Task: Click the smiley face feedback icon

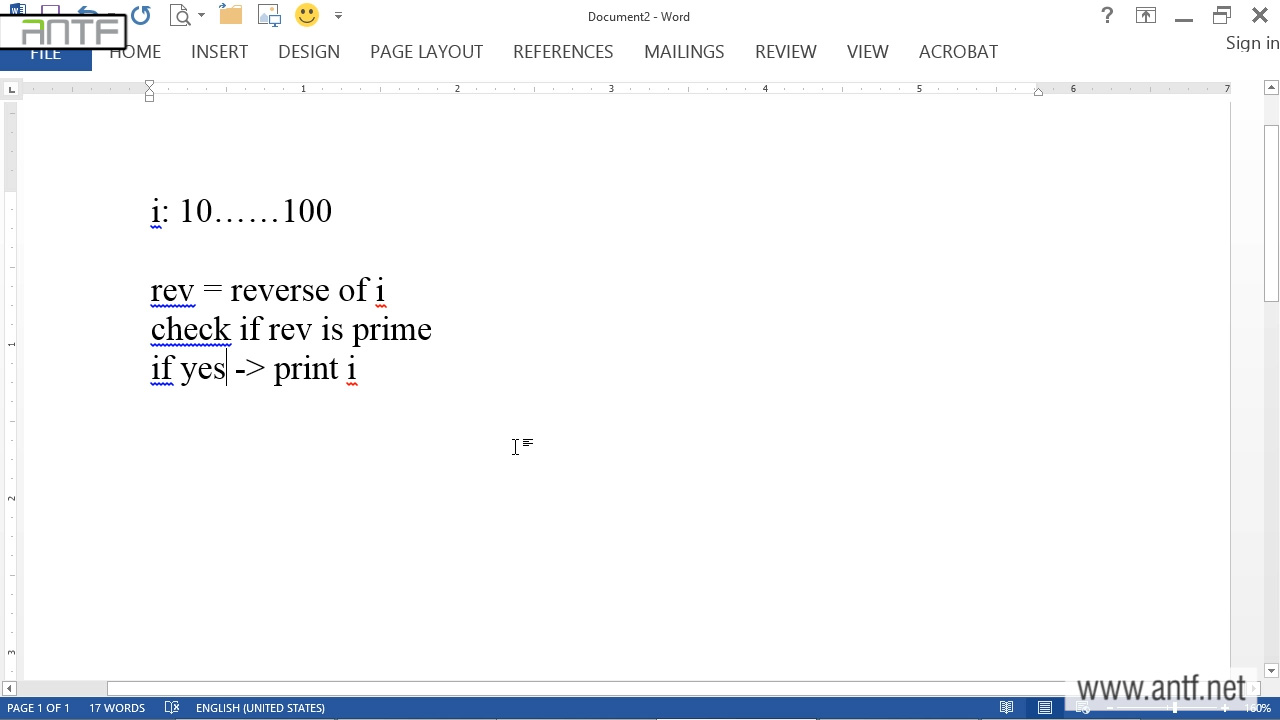Action: [x=307, y=16]
